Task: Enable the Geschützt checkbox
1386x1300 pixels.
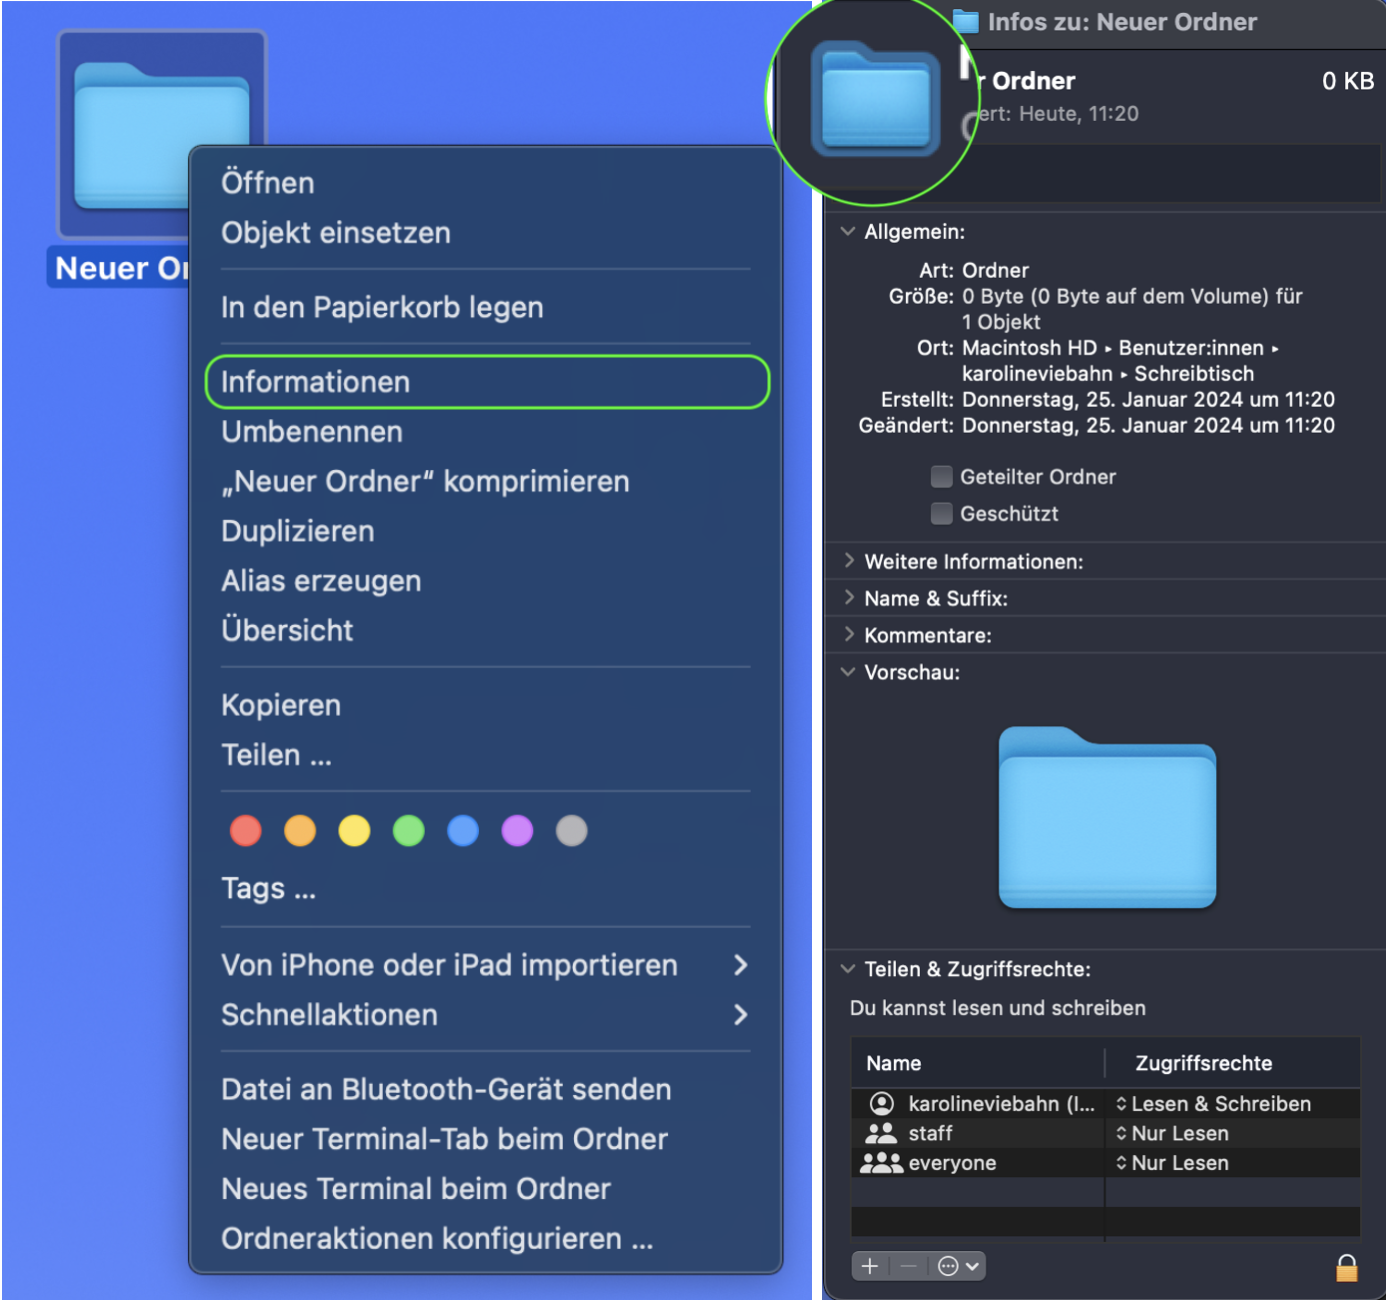Action: (x=941, y=513)
